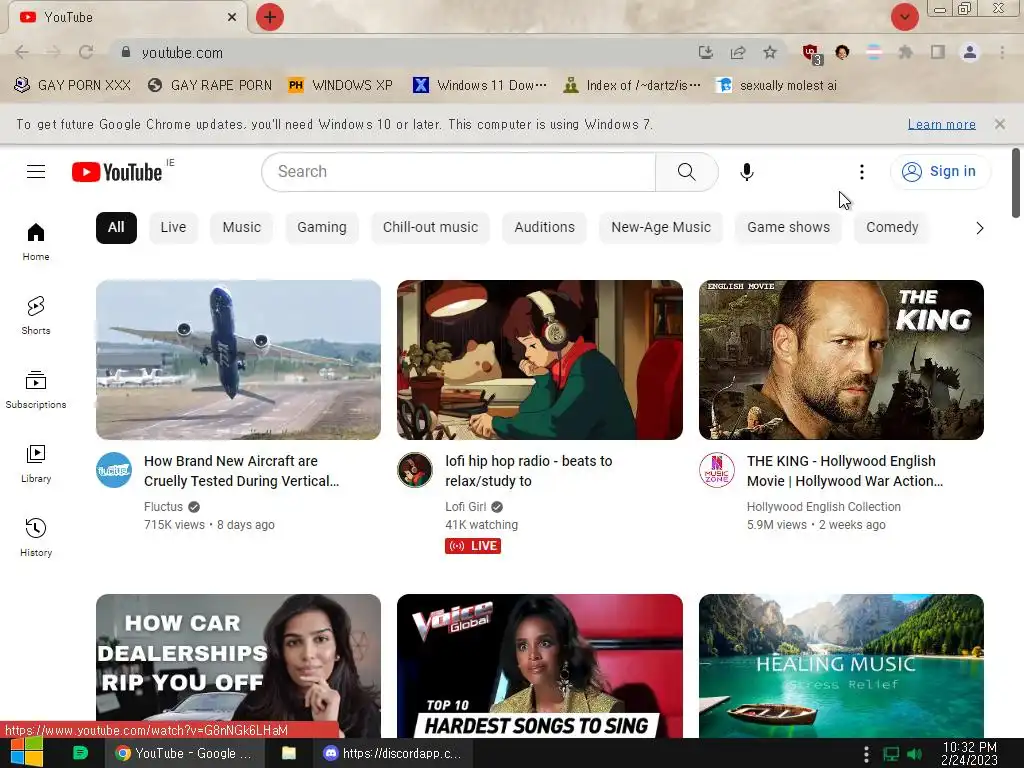Open Subscriptions in the sidebar
The height and width of the screenshot is (768, 1024).
pos(36,389)
